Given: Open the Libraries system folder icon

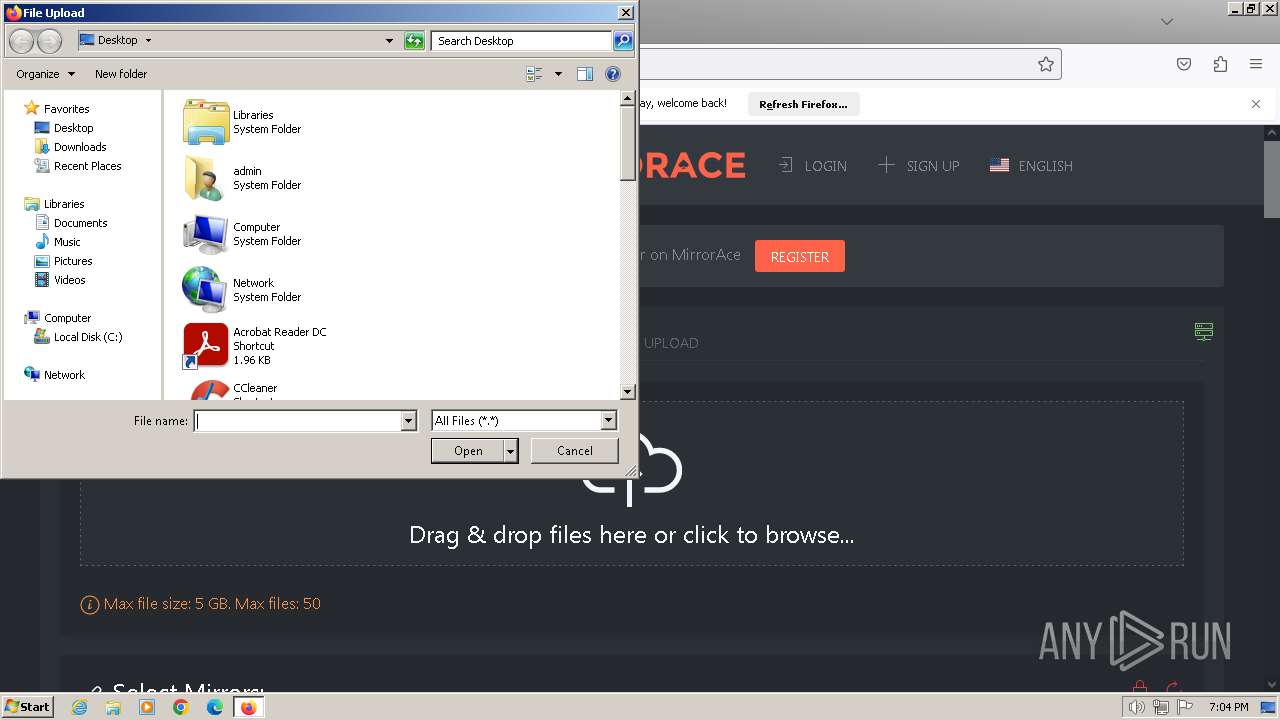Looking at the screenshot, I should [x=206, y=122].
